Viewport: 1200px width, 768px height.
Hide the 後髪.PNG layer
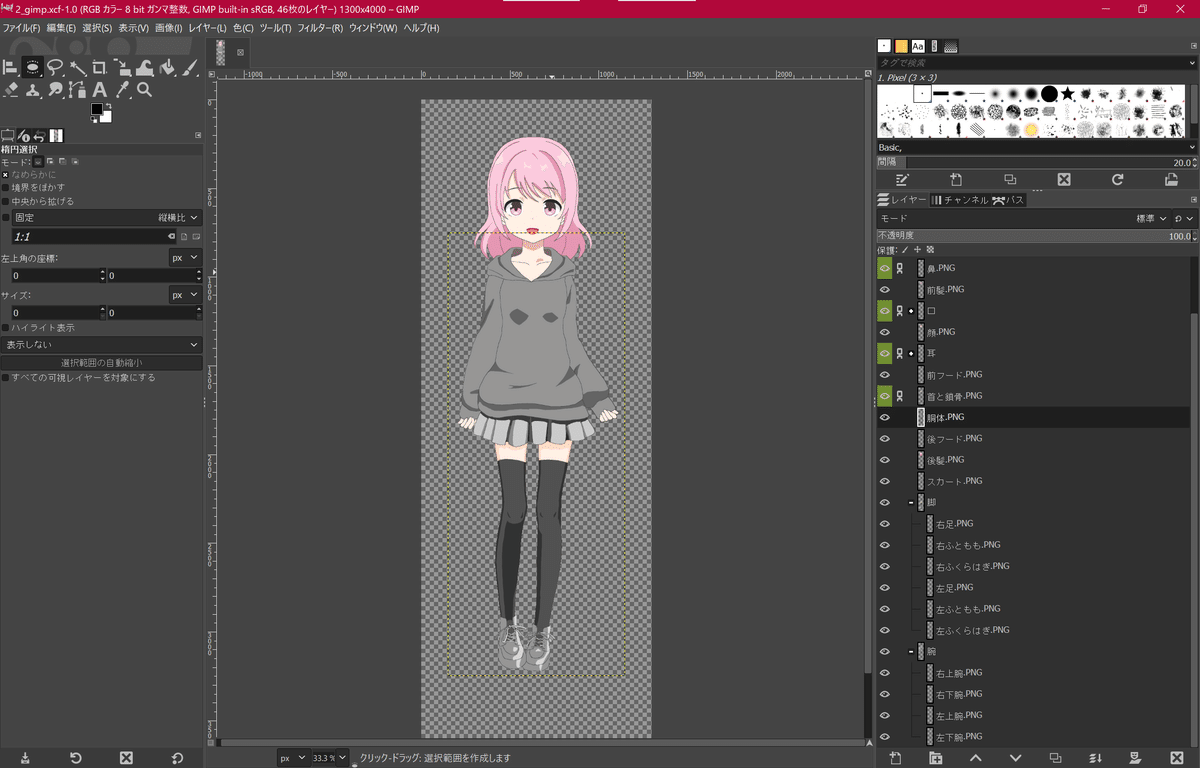tap(884, 460)
